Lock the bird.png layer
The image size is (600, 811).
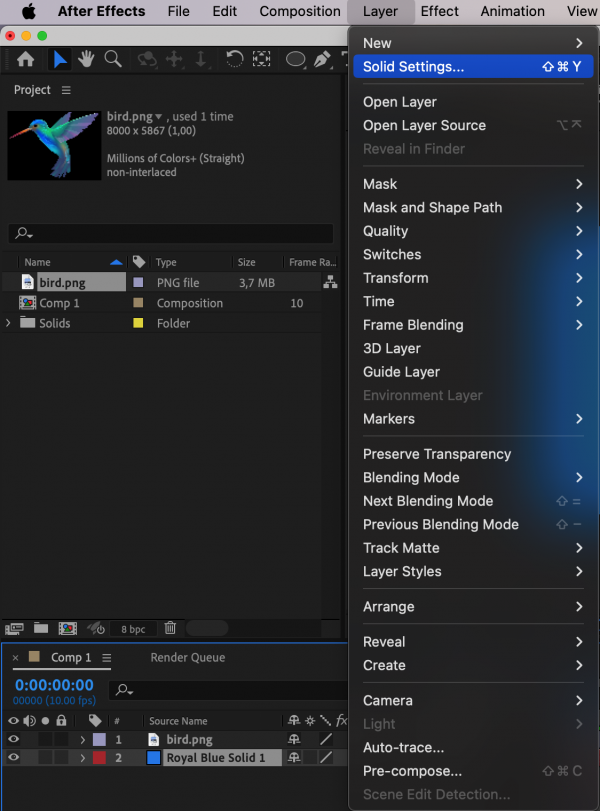click(x=62, y=738)
